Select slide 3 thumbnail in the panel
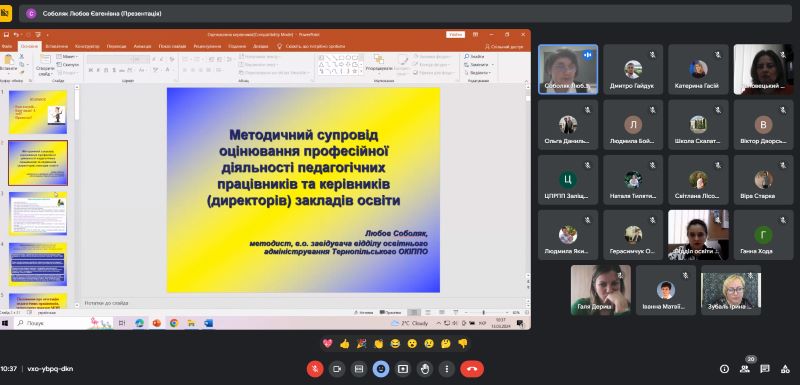The height and width of the screenshot is (385, 800). click(x=38, y=214)
